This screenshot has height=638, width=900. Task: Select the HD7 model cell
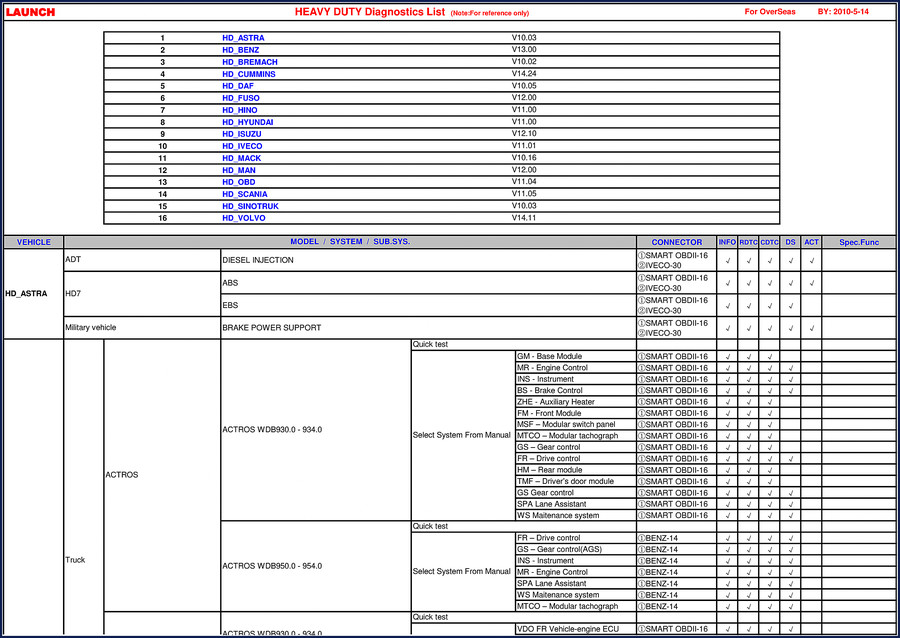(x=142, y=294)
